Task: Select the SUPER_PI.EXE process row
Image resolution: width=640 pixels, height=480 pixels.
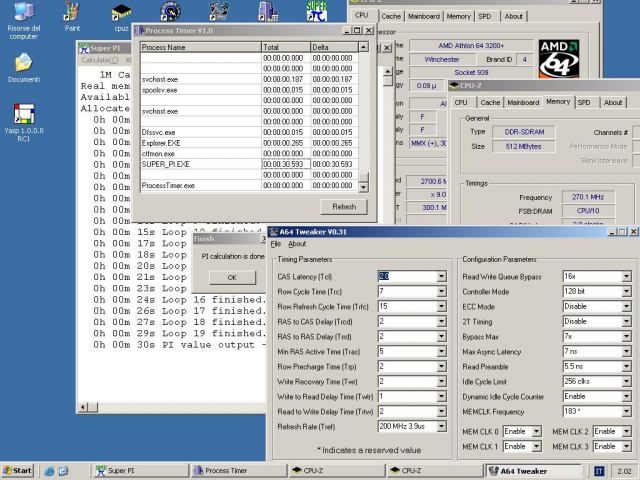Action: pyautogui.click(x=249, y=164)
